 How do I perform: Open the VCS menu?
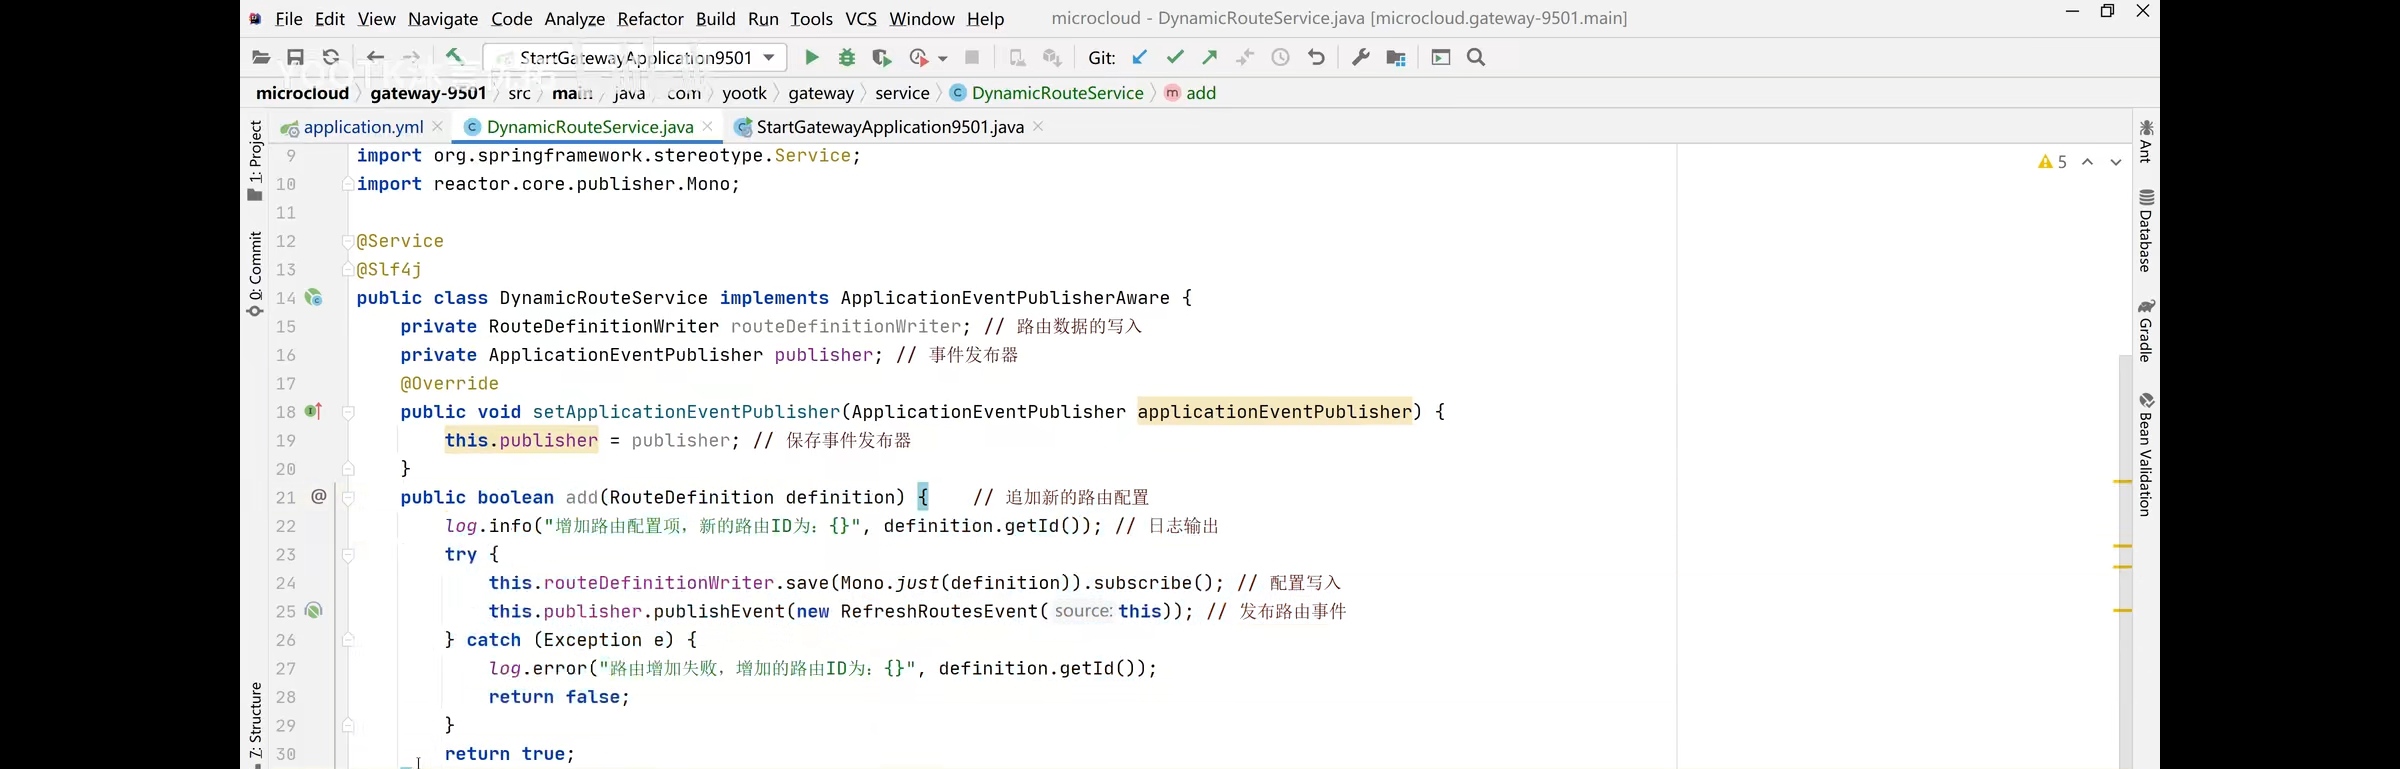pos(861,19)
